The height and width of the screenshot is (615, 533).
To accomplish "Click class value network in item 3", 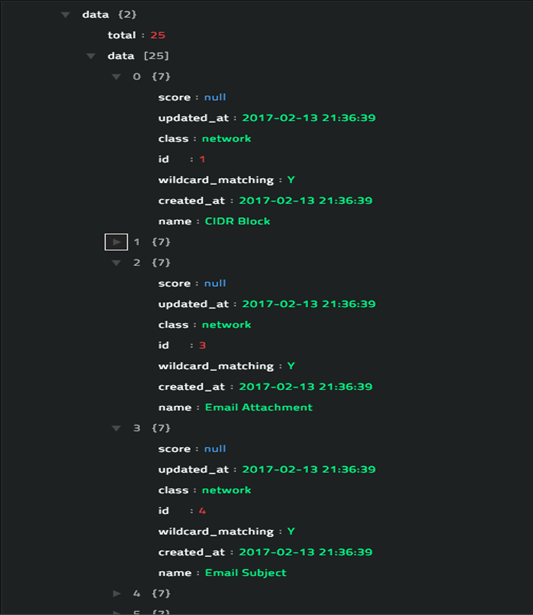I will [x=226, y=490].
